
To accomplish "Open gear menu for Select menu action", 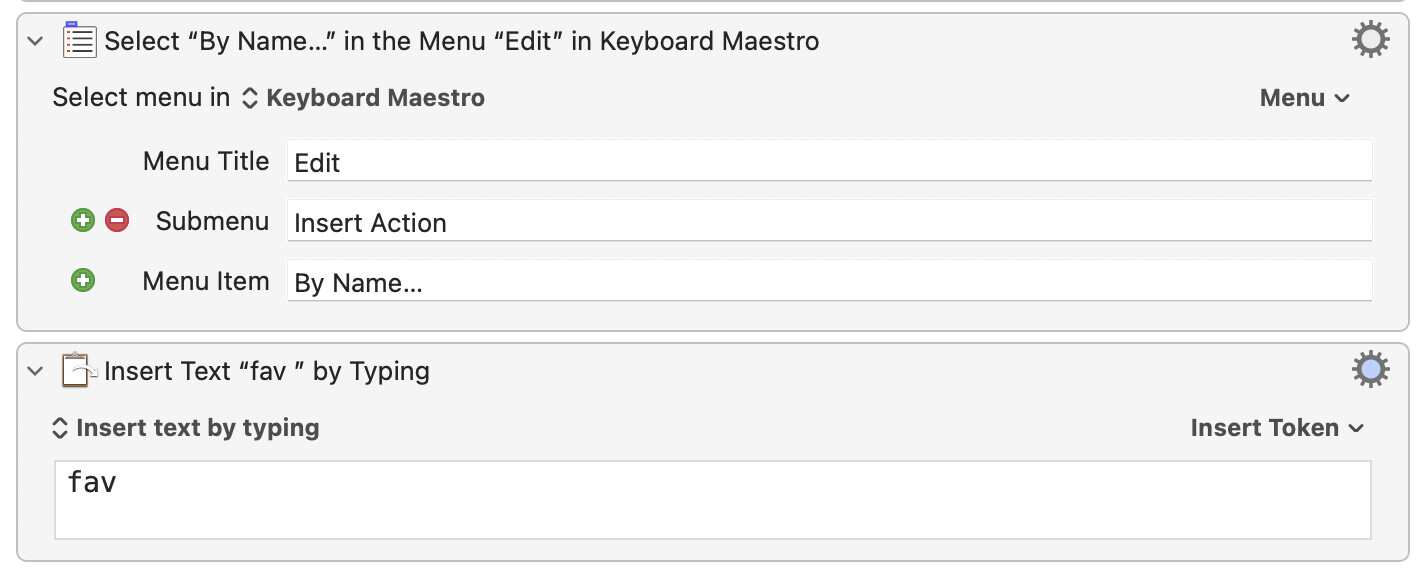I will 1370,40.
